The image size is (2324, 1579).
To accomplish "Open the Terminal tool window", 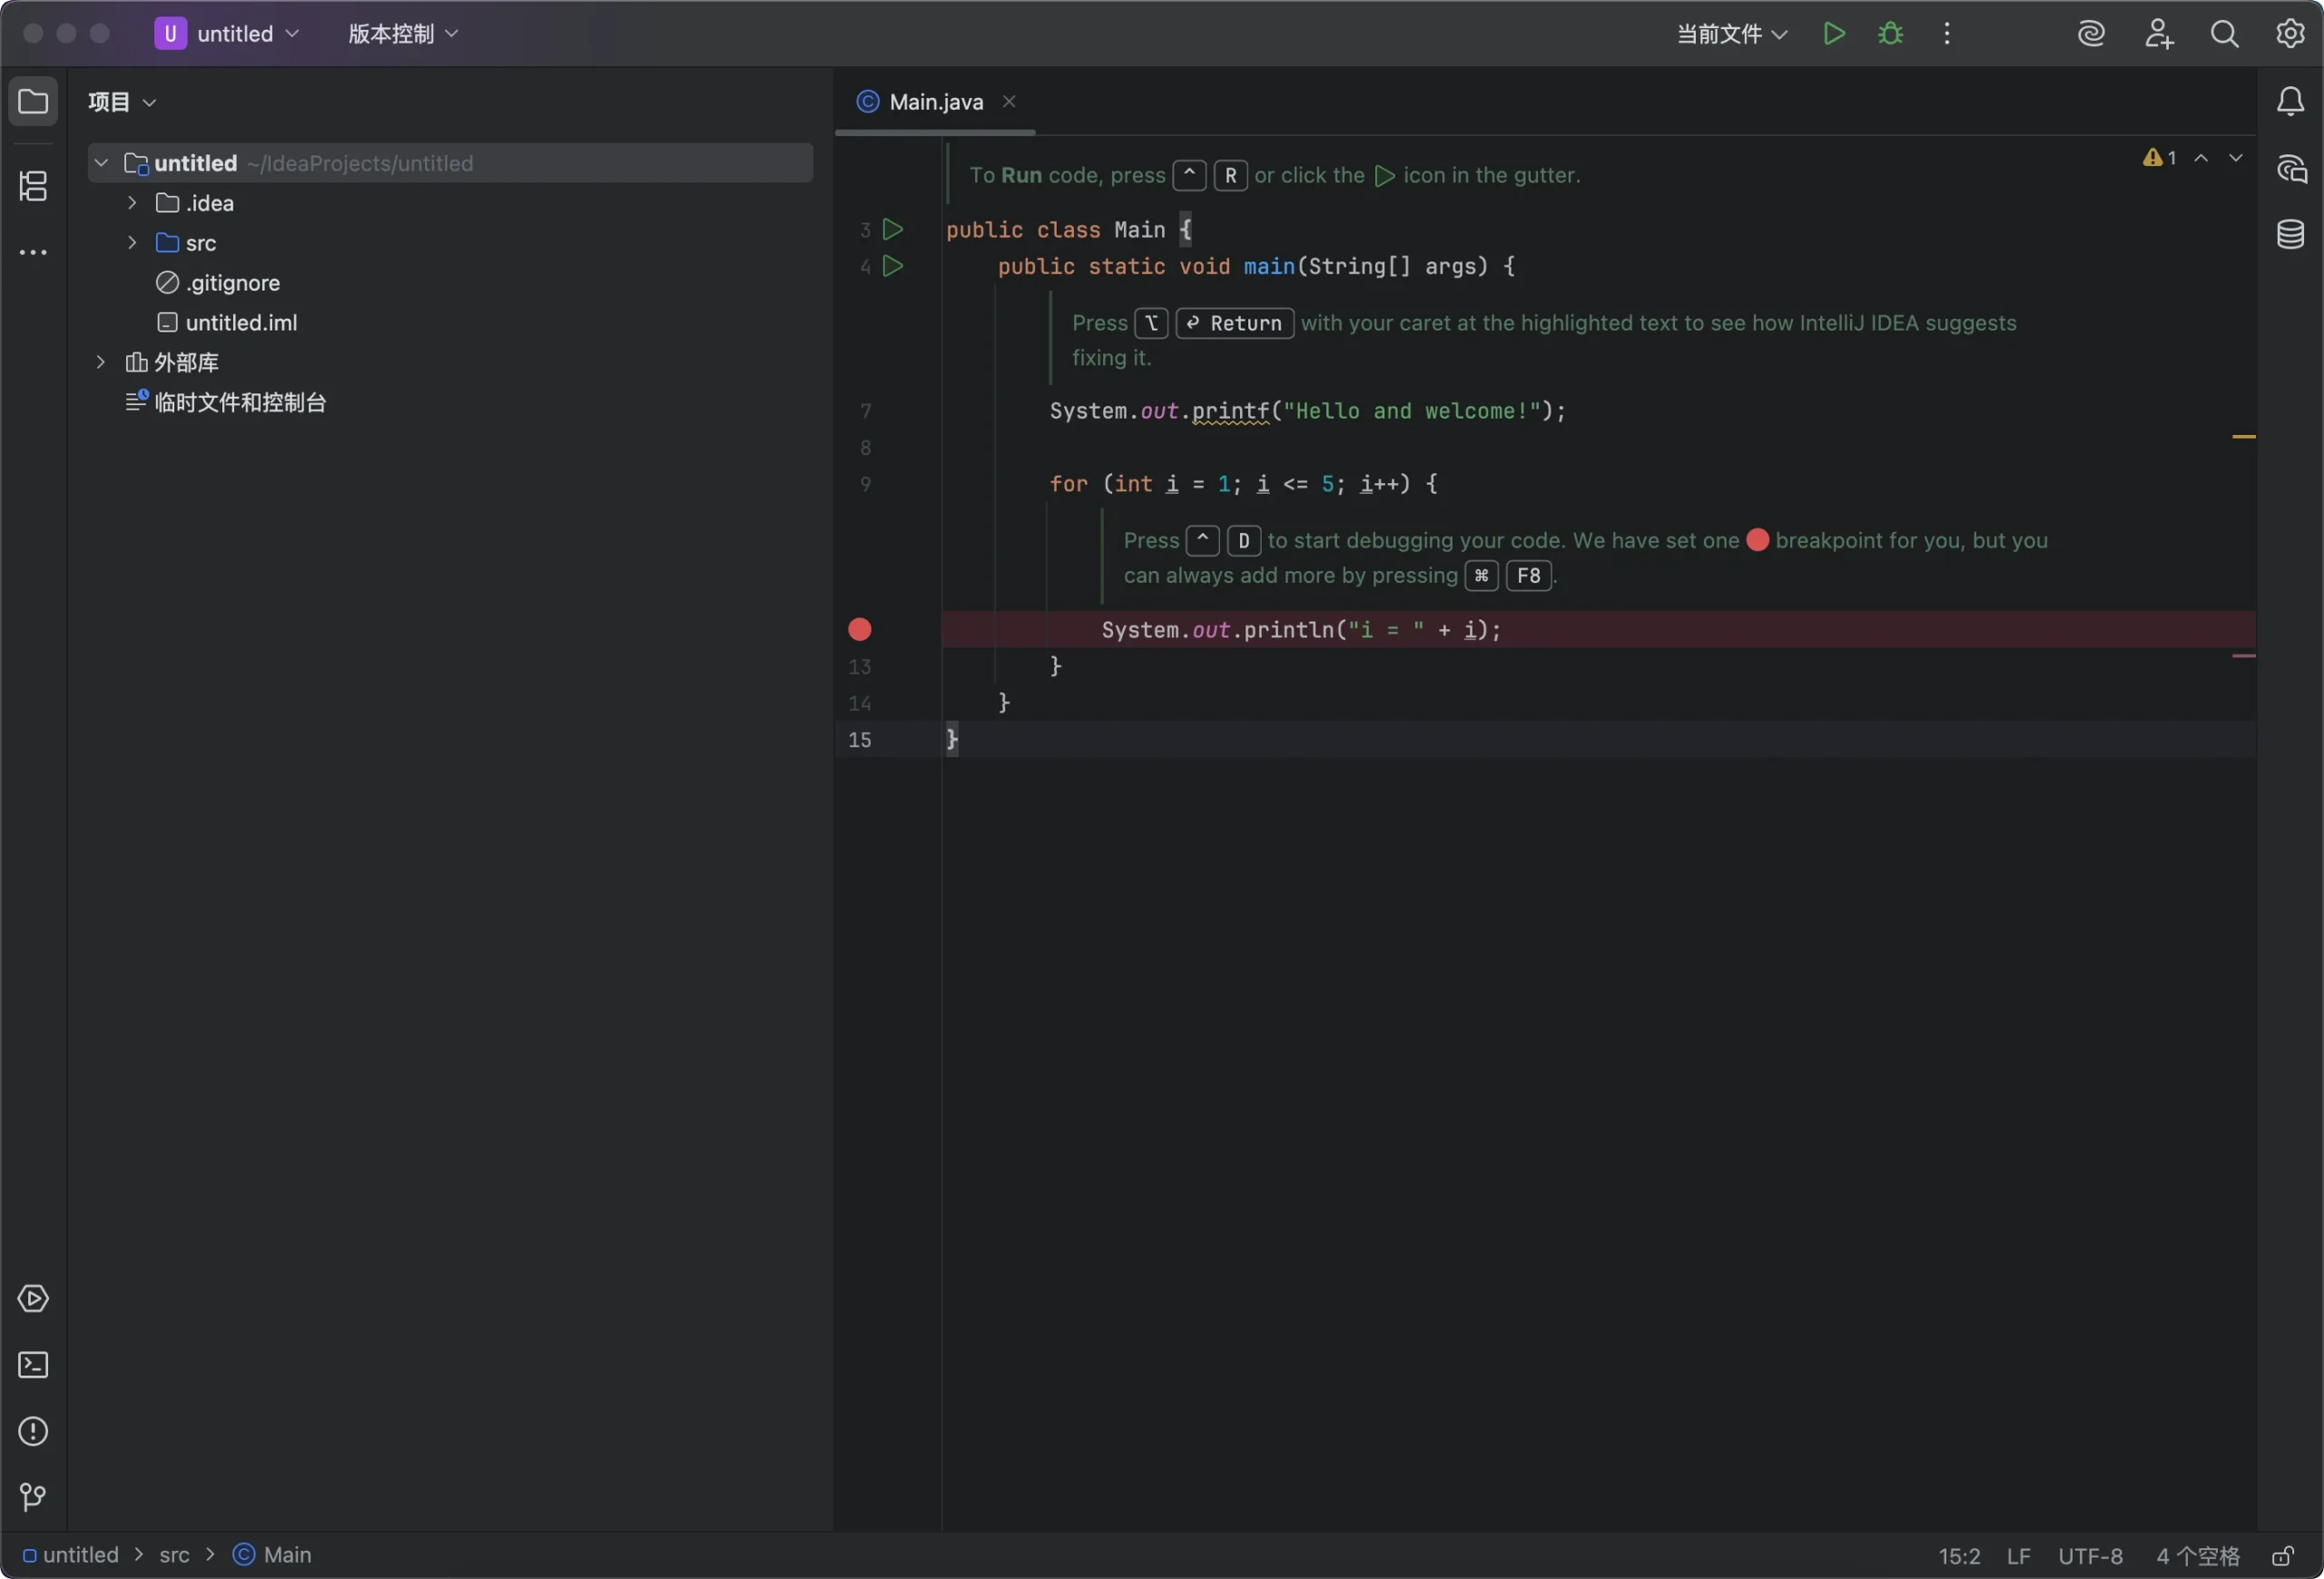I will pos(33,1365).
